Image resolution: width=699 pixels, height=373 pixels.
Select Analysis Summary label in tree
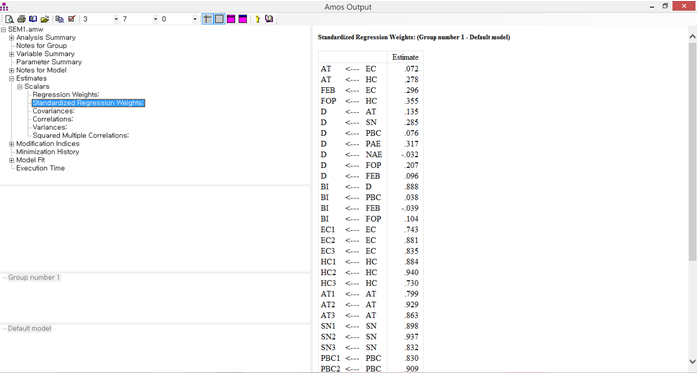click(x=46, y=37)
